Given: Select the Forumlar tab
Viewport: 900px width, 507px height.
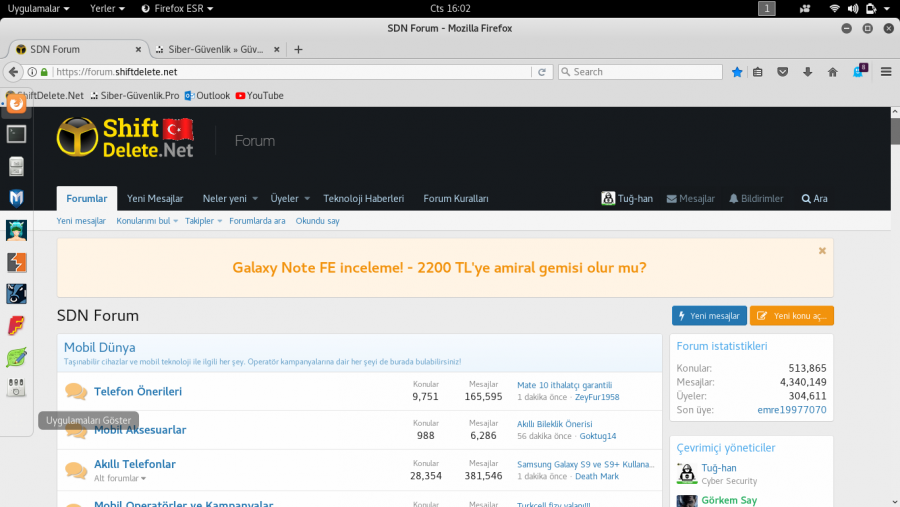Looking at the screenshot, I should click(x=87, y=199).
